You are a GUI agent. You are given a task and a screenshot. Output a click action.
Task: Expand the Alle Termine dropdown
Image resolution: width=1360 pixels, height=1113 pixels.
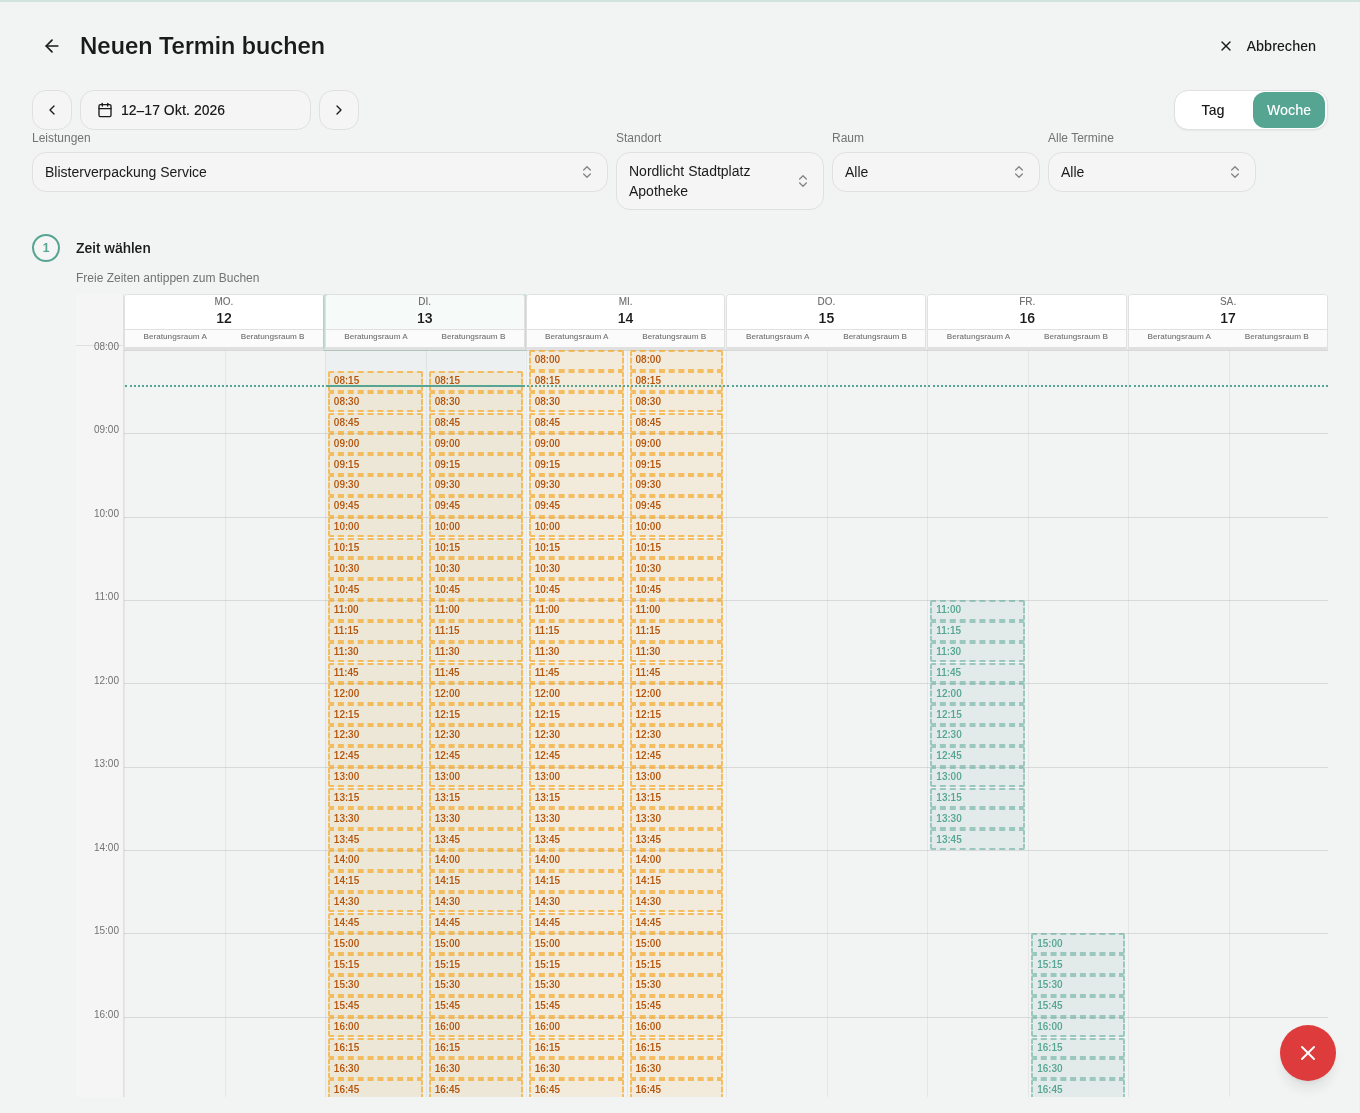coord(1152,172)
